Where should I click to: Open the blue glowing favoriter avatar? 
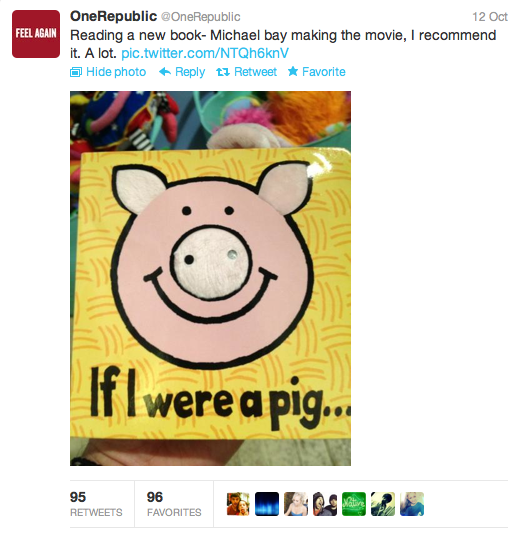267,504
